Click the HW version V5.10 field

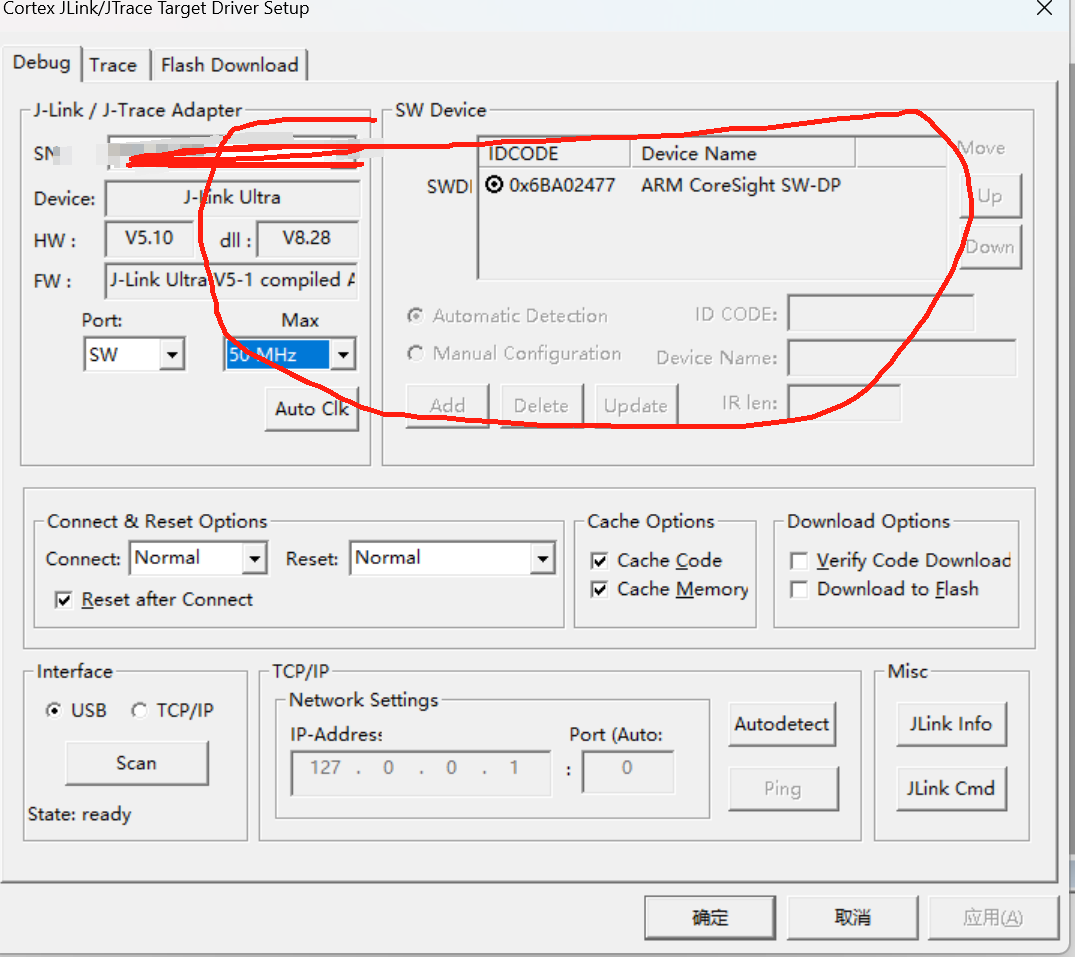tap(149, 239)
